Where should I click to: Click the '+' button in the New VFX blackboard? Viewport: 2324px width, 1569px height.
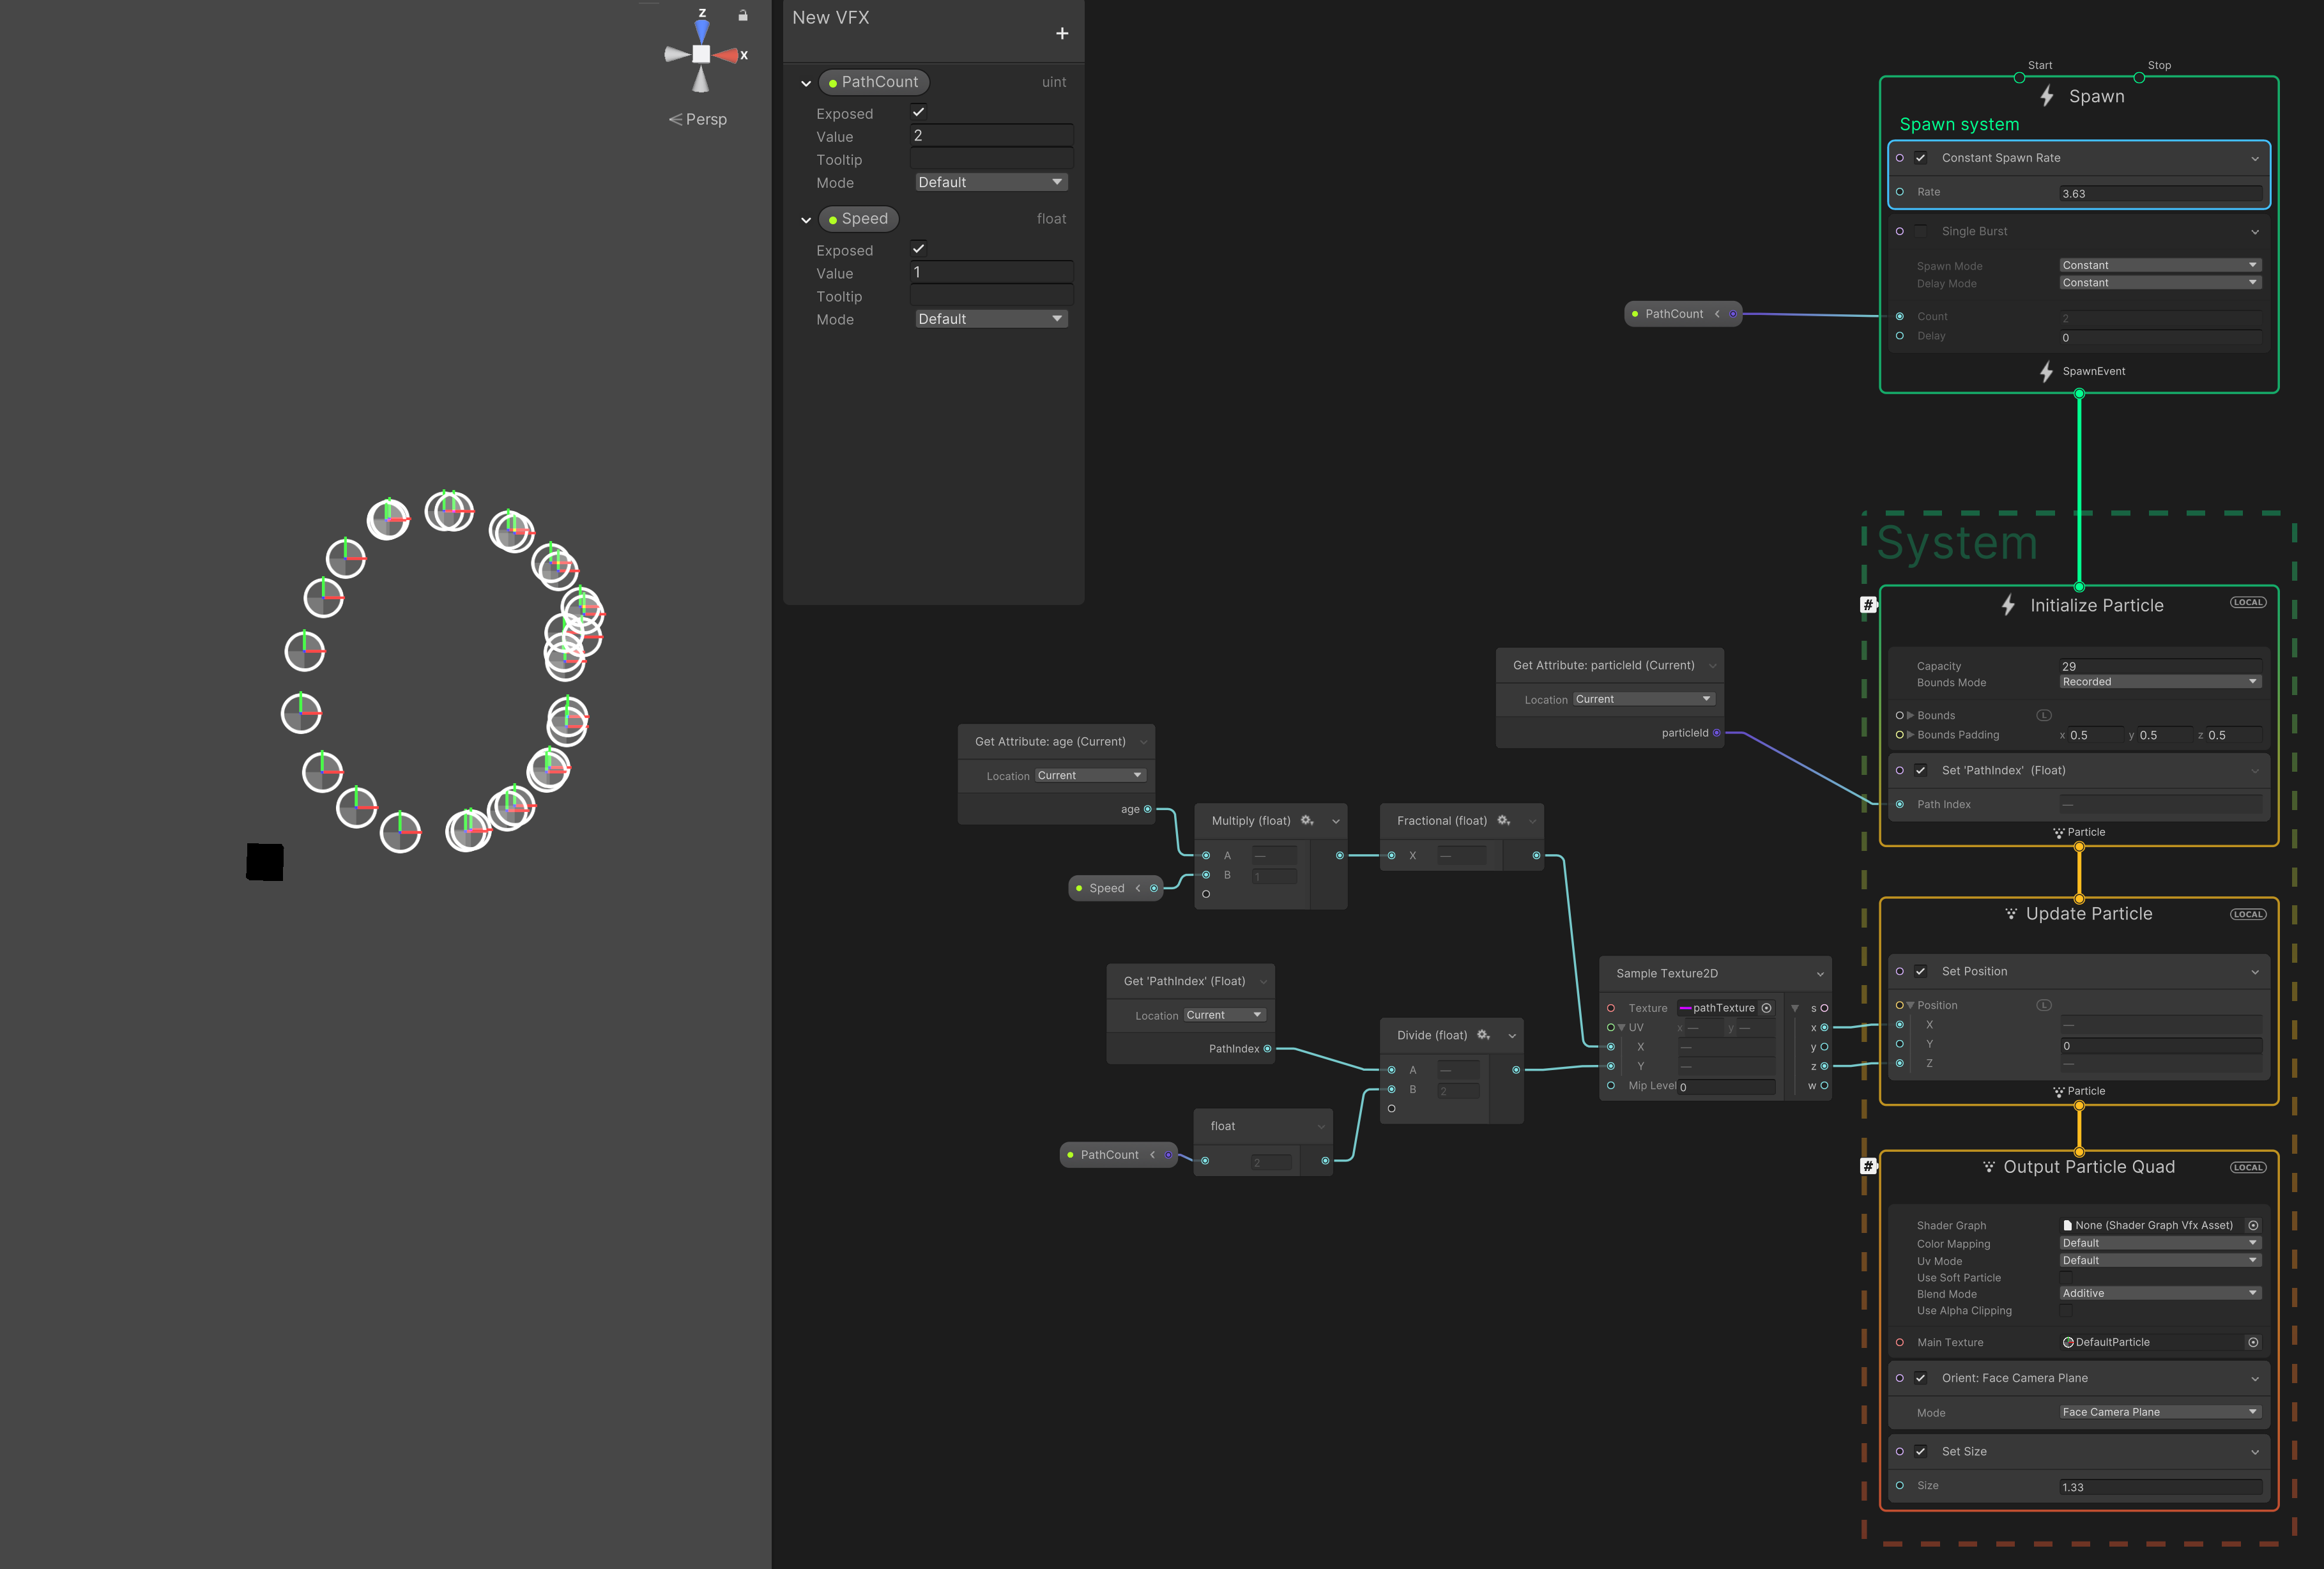pos(1062,33)
